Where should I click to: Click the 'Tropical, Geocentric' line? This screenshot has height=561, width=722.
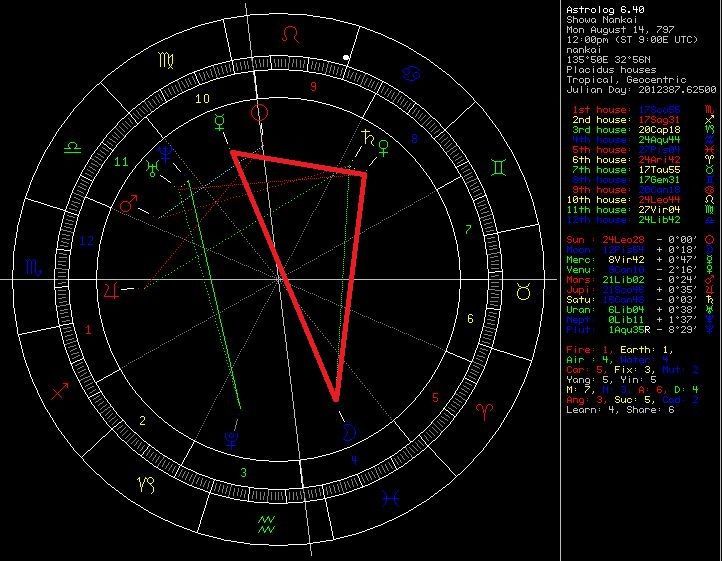626,80
